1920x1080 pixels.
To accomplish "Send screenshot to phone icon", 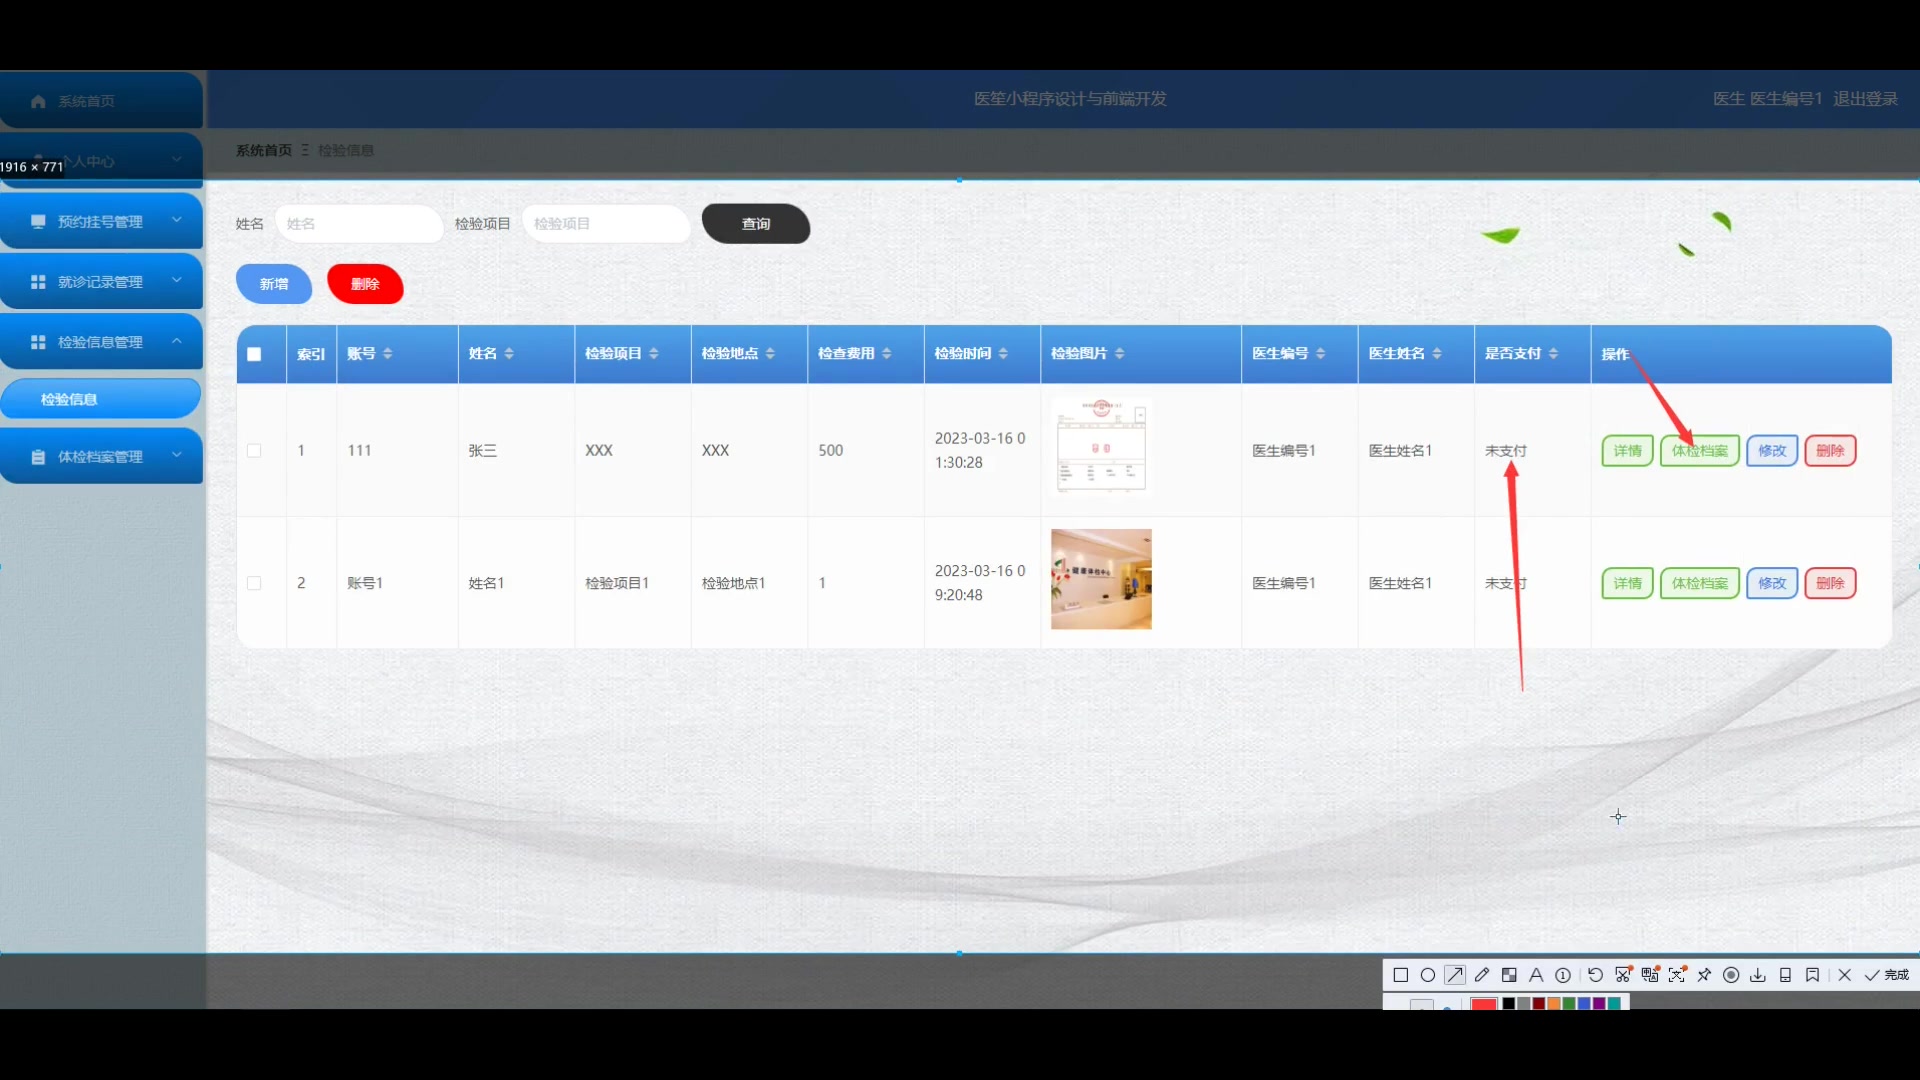I will pyautogui.click(x=1785, y=975).
